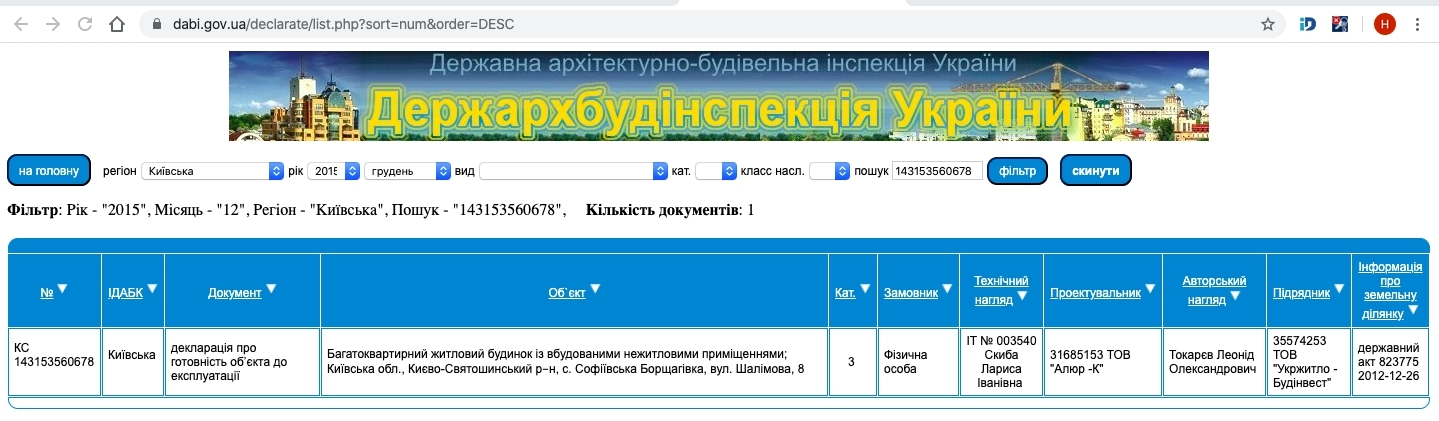Click the Кількість документів count text
The height and width of the screenshot is (421, 1439).
[670, 210]
